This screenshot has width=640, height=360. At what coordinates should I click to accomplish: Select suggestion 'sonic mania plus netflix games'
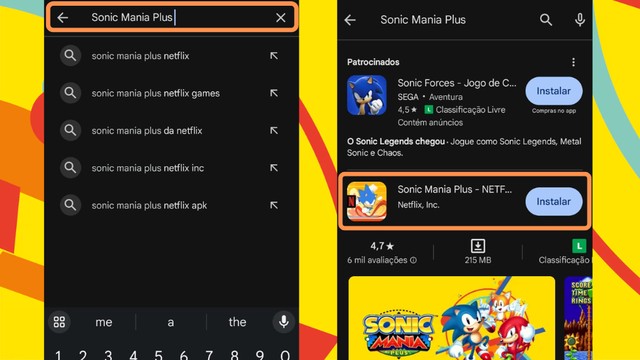156,93
